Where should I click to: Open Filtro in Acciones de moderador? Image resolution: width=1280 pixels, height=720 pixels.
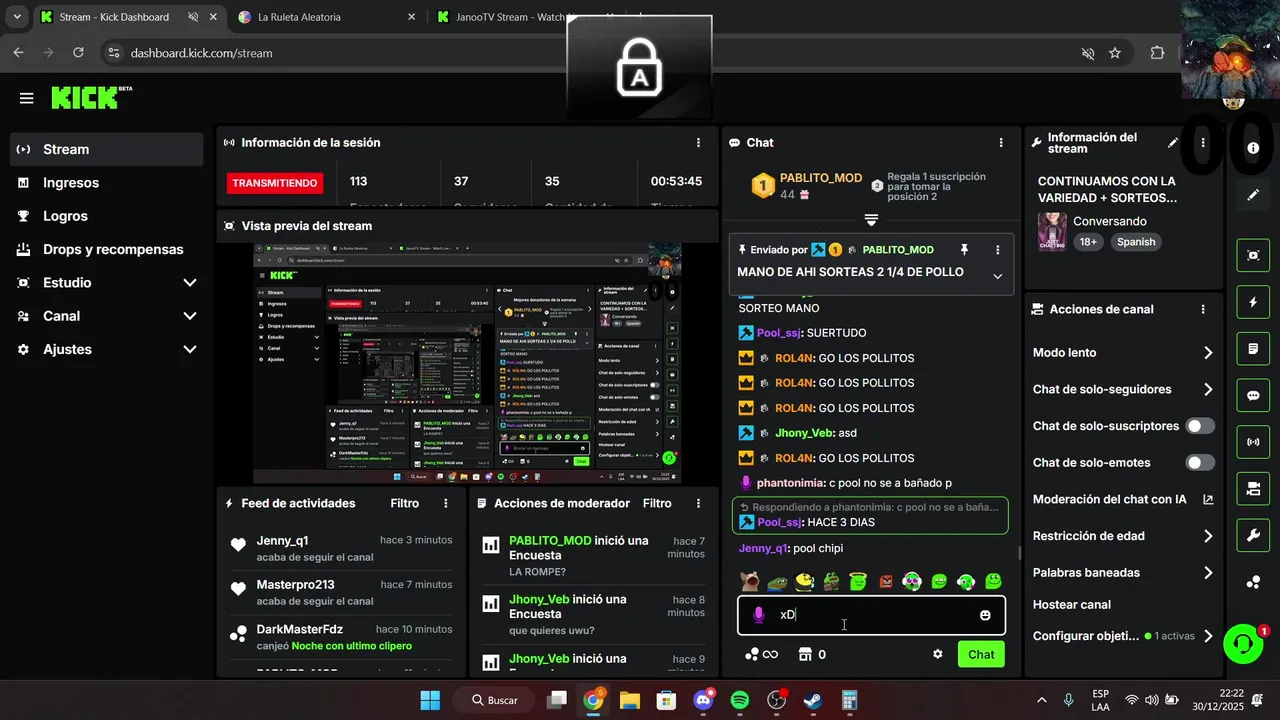tap(657, 504)
